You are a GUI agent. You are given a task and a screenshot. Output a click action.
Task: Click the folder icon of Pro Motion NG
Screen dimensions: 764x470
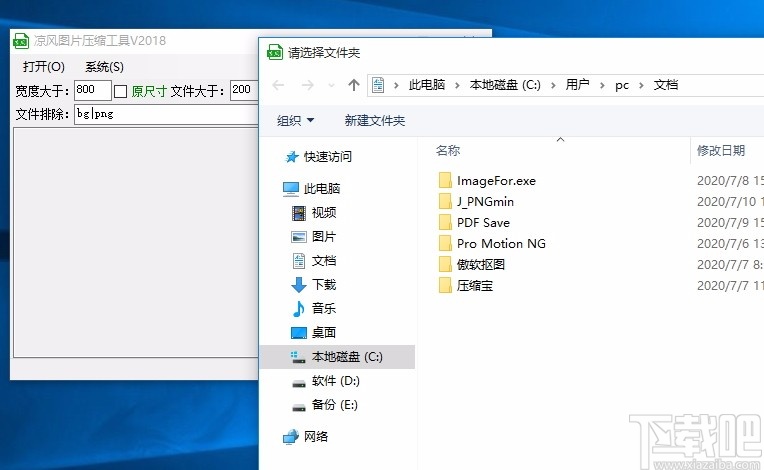point(445,244)
